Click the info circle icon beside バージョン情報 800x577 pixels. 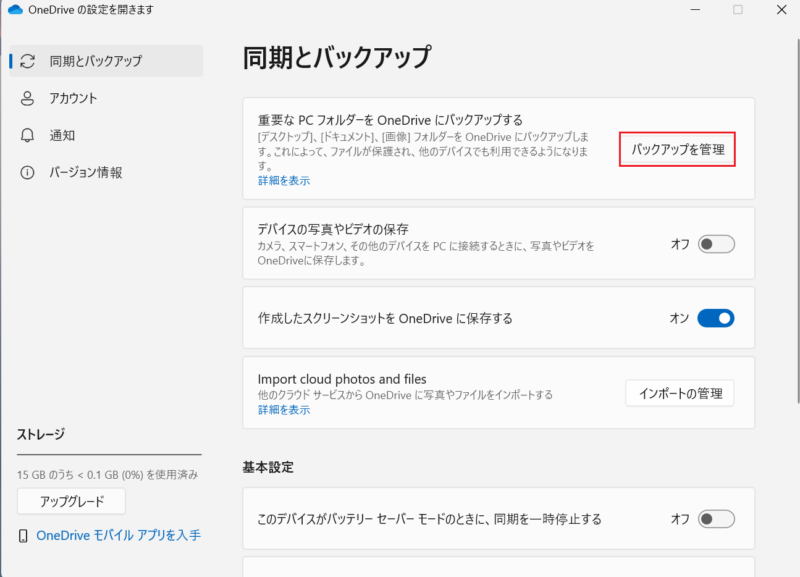[x=27, y=172]
